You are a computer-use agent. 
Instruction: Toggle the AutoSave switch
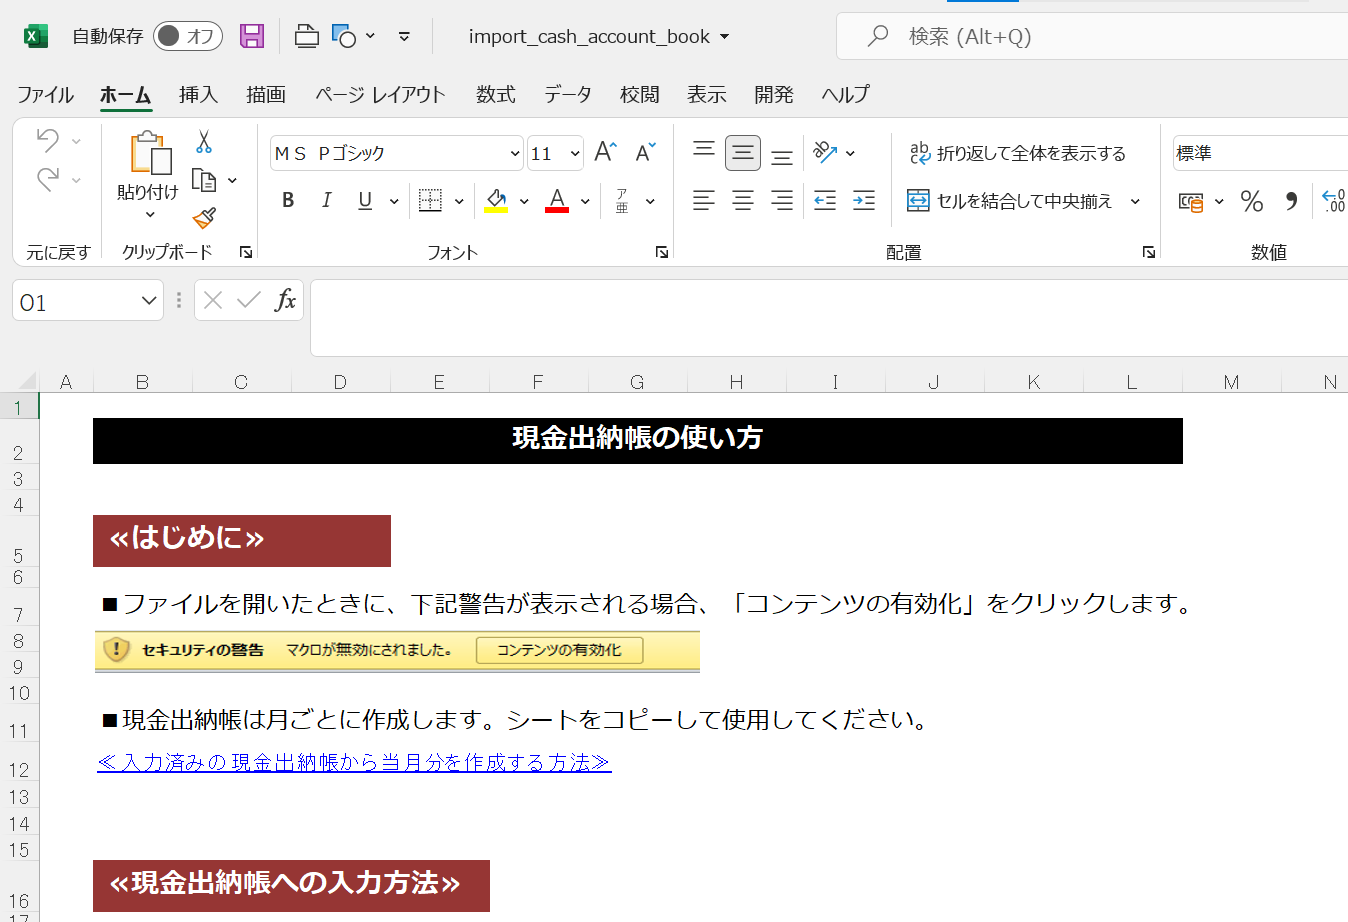(188, 37)
